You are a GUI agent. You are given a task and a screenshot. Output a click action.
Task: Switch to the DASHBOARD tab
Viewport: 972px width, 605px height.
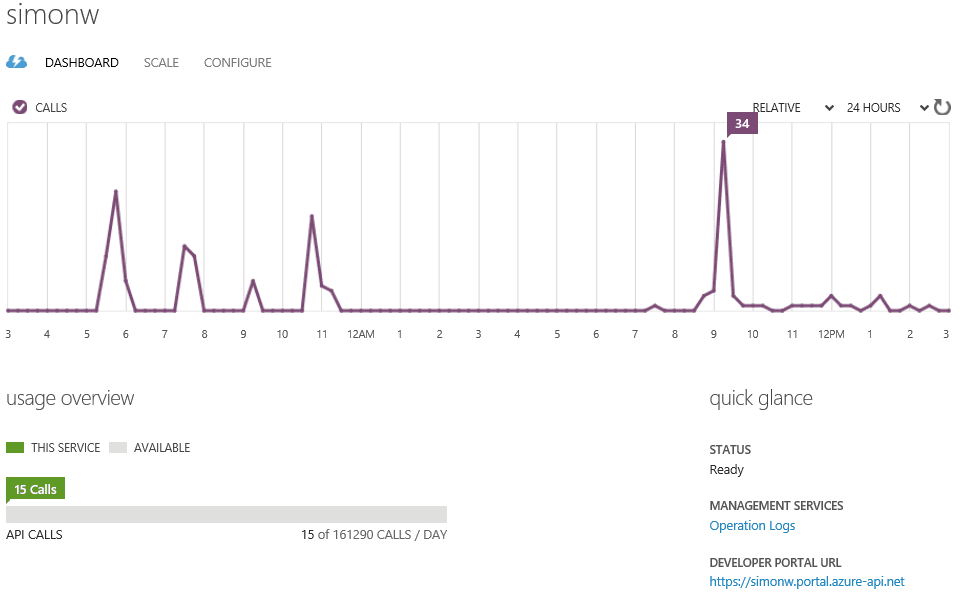click(x=82, y=63)
